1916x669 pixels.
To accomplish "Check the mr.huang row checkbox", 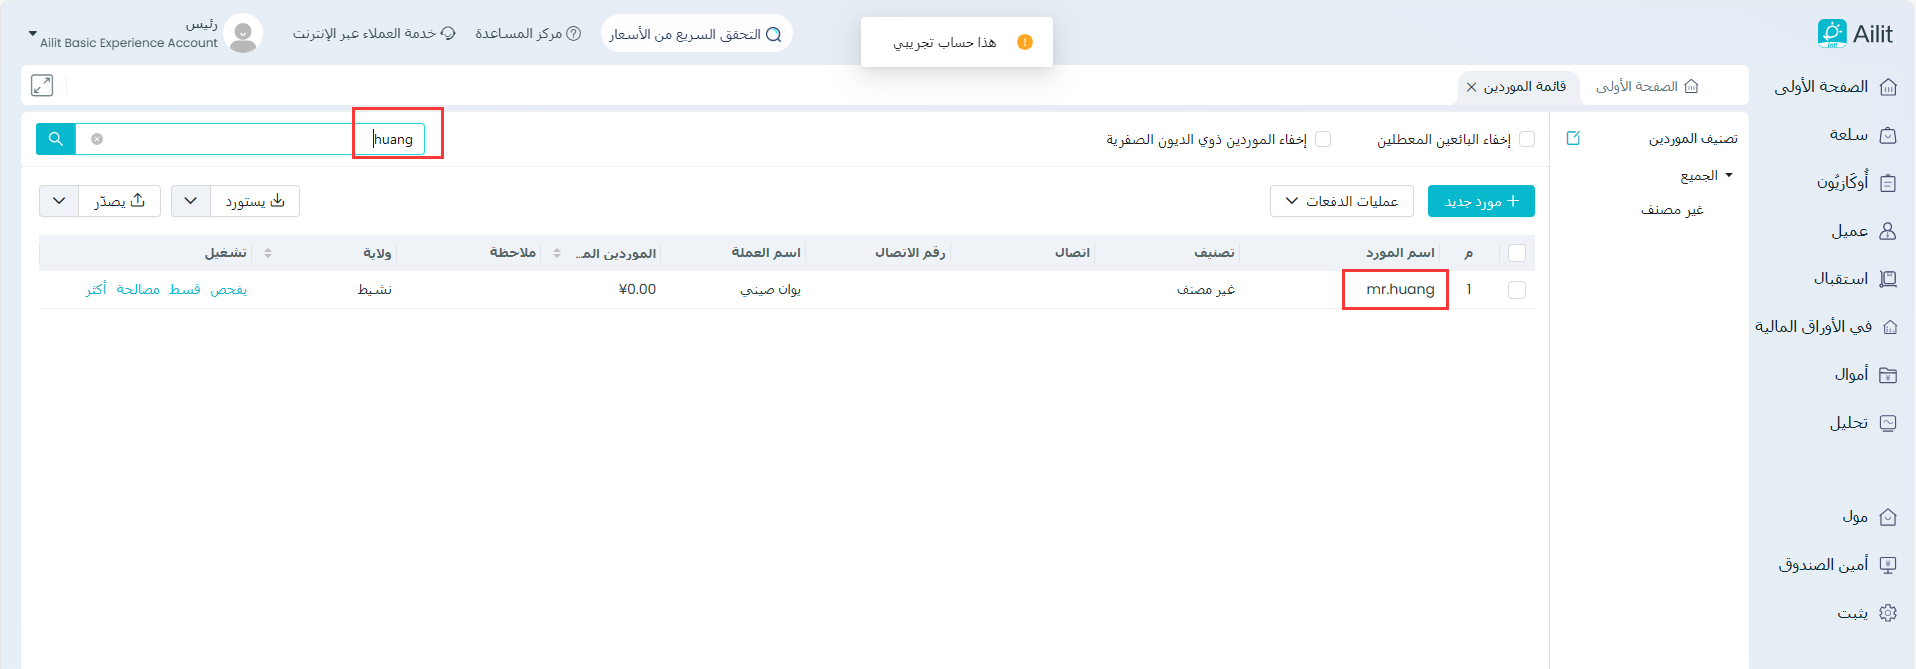I will point(1517,290).
